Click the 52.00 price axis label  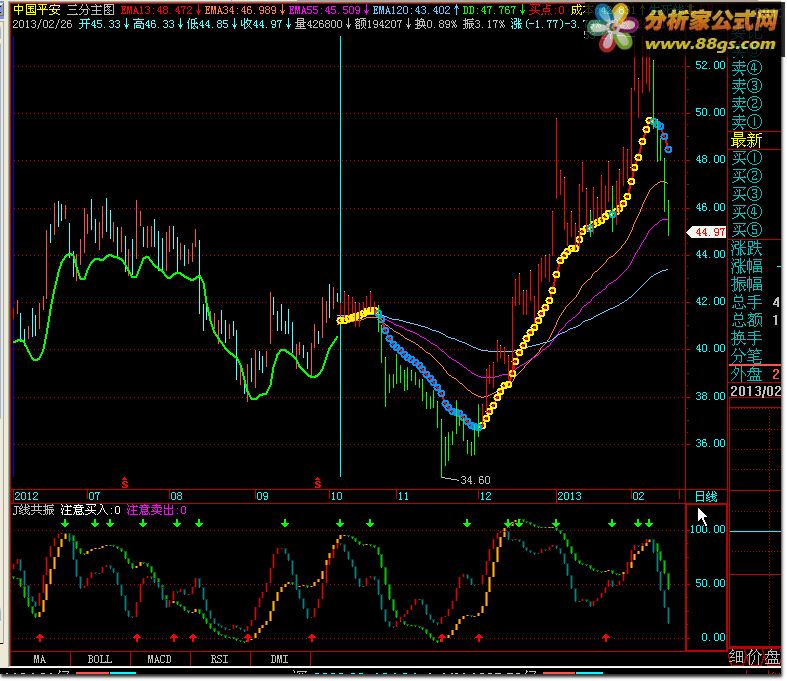click(x=710, y=65)
